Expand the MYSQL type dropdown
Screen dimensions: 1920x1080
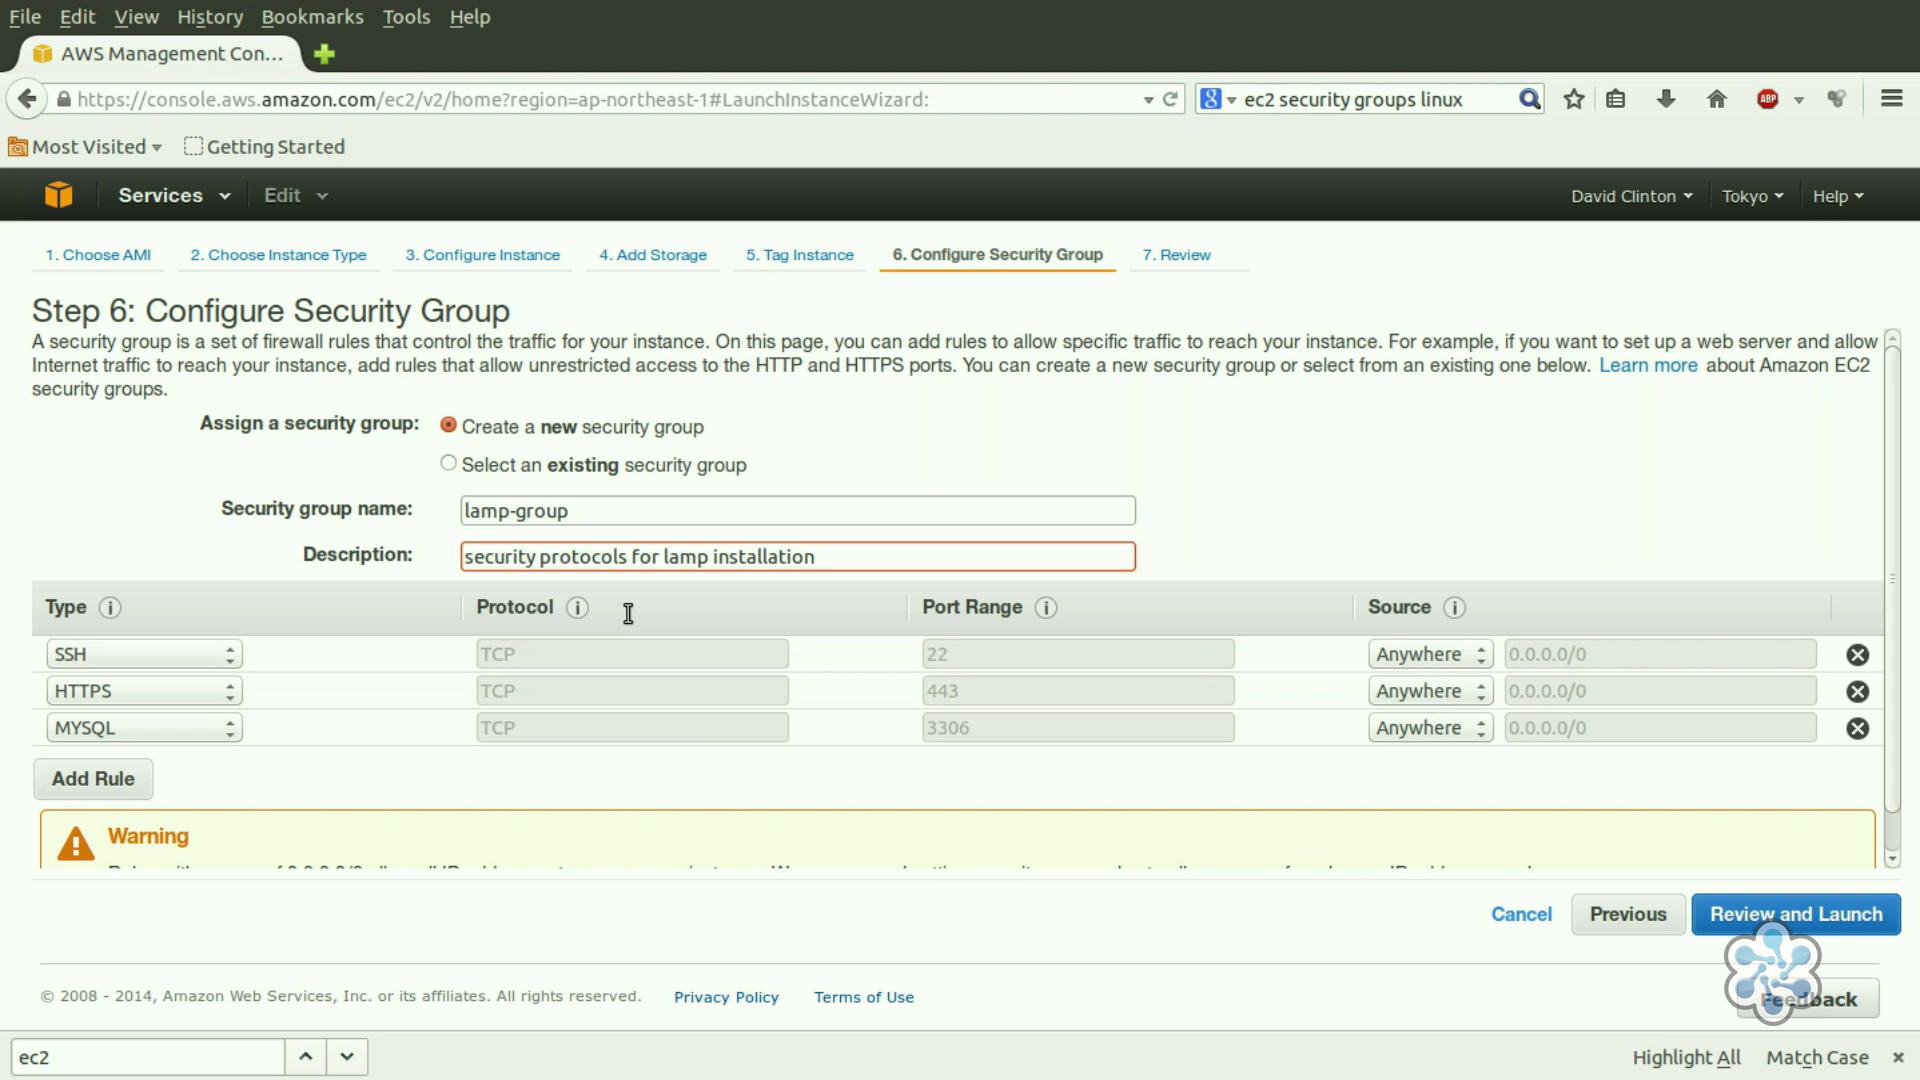(x=142, y=727)
